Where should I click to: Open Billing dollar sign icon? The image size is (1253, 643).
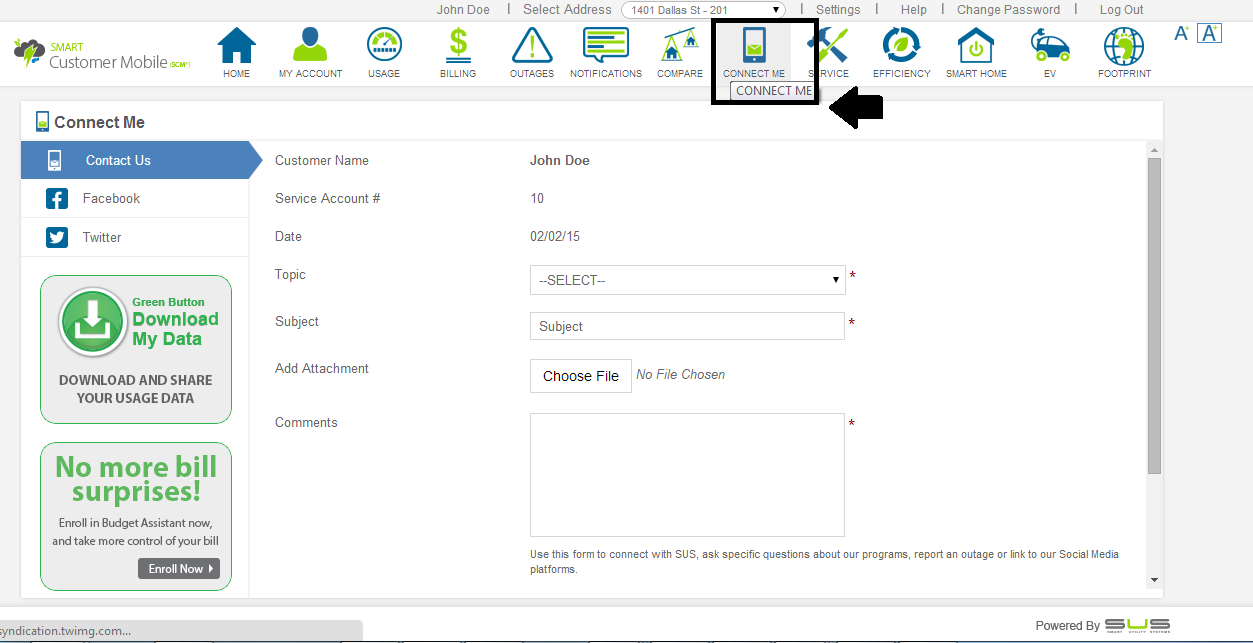click(x=458, y=48)
